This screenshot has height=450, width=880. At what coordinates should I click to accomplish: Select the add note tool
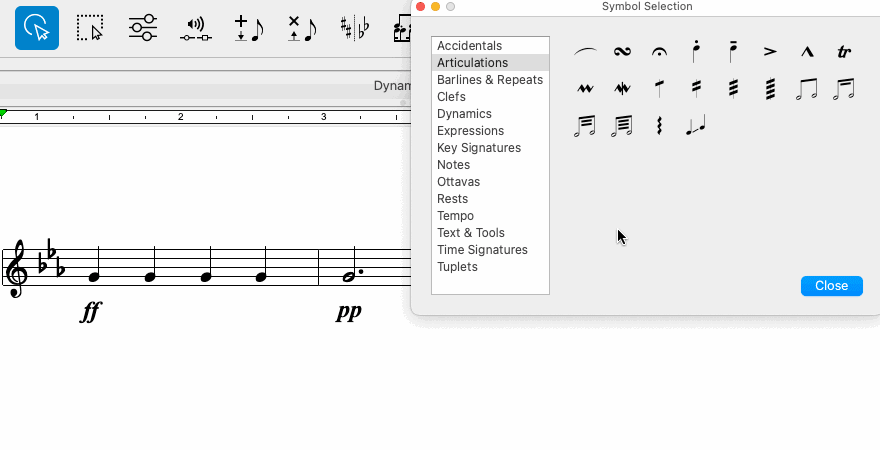tap(249, 29)
